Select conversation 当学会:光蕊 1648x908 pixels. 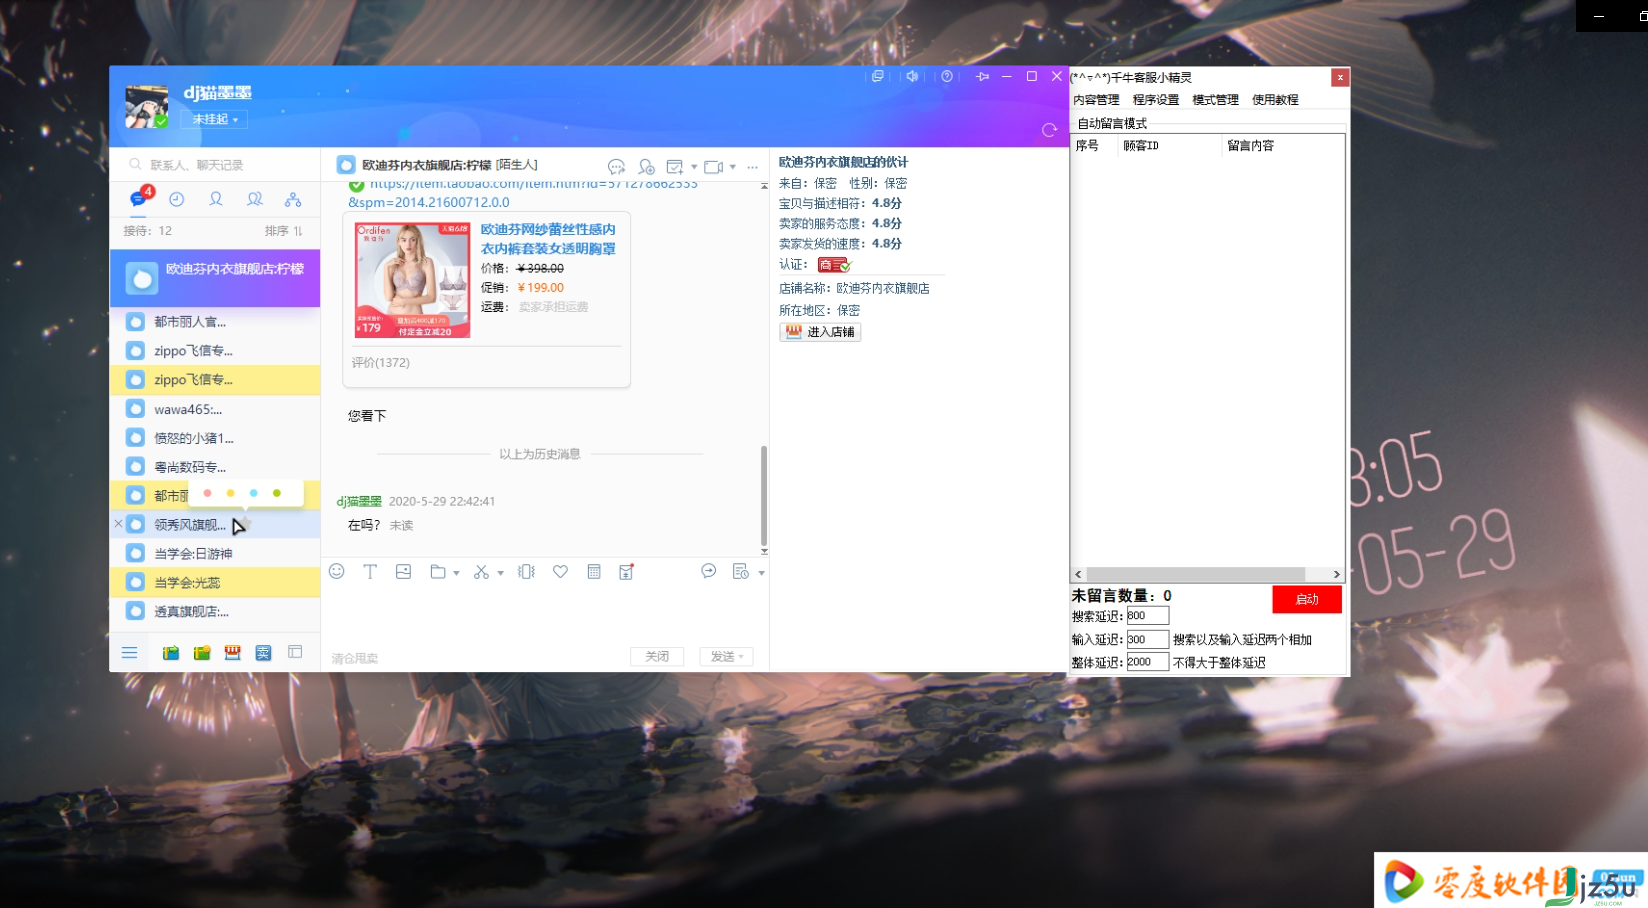215,582
